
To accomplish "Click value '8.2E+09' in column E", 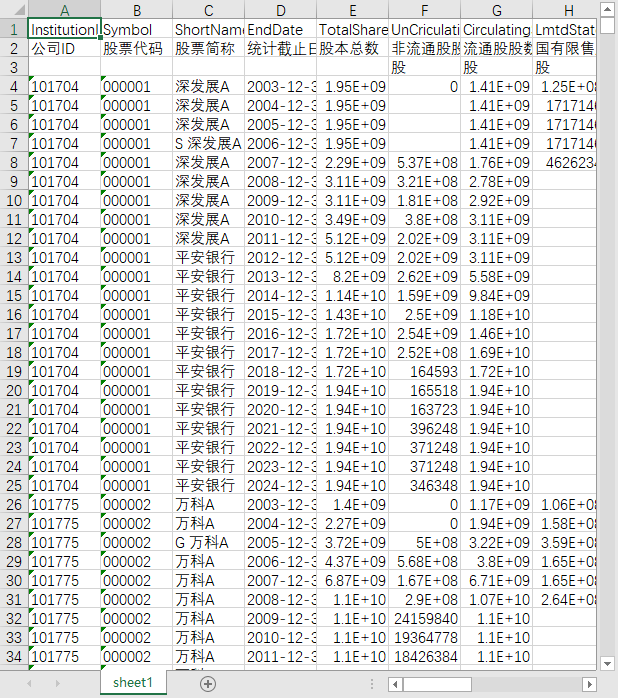I will tap(353, 276).
